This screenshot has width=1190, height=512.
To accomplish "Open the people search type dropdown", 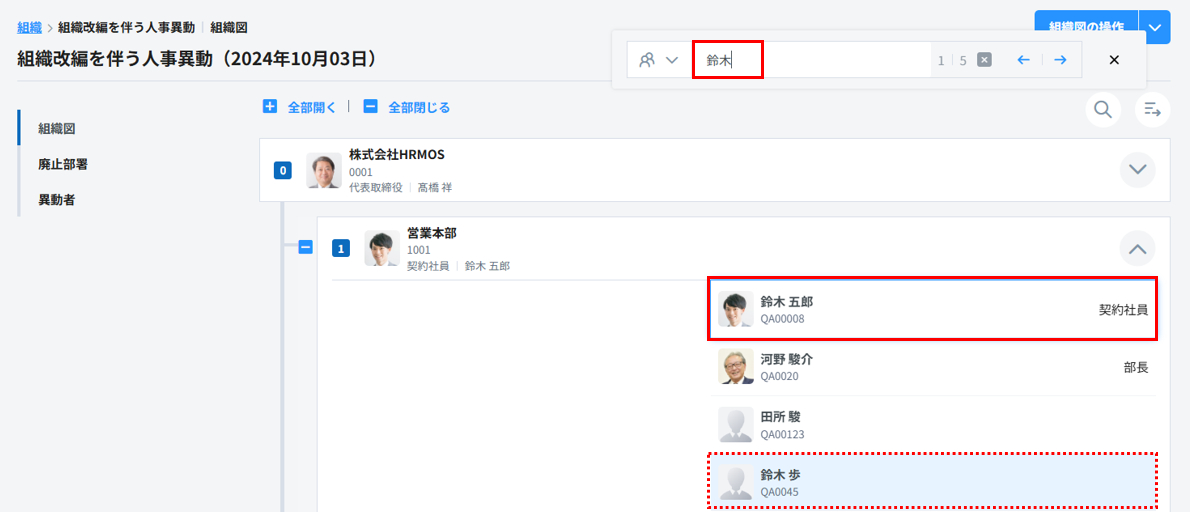I will 659,60.
